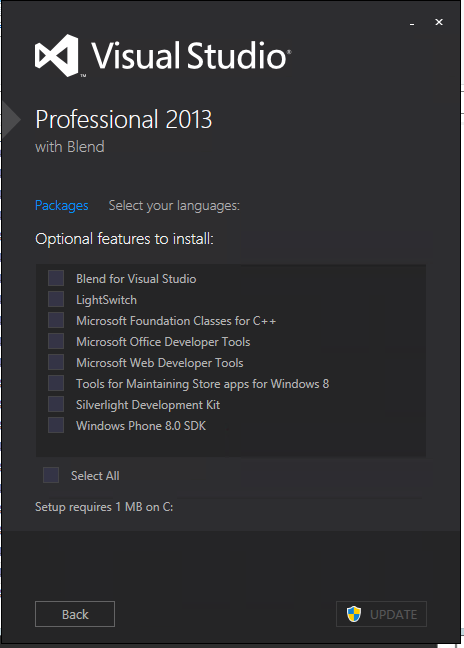
Task: Click the 'Silverlight Development Kit' label
Action: (x=148, y=405)
